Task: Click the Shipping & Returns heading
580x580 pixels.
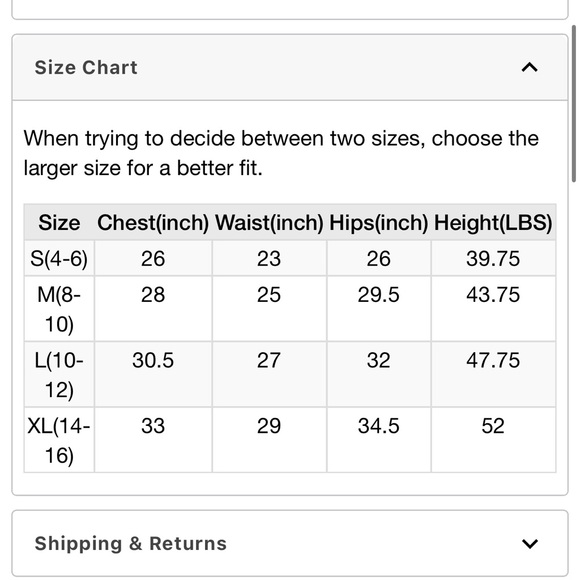Action: point(131,543)
